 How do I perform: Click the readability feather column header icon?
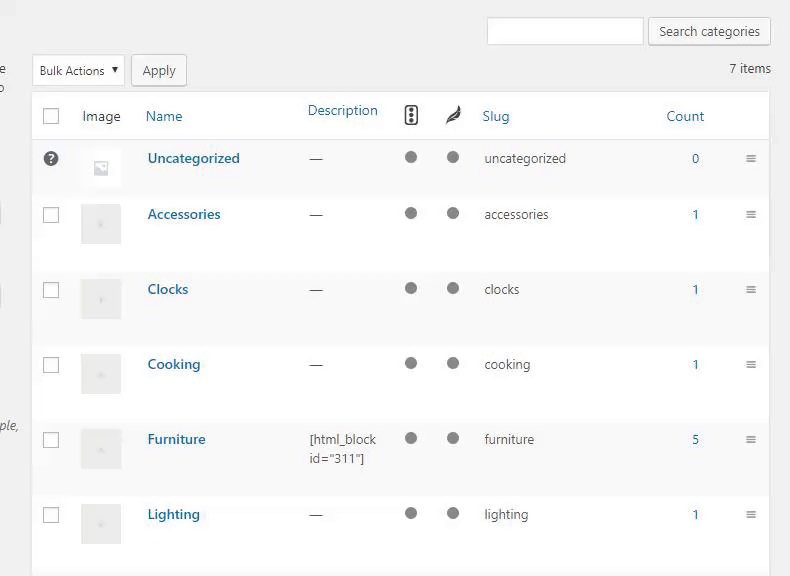(x=453, y=115)
